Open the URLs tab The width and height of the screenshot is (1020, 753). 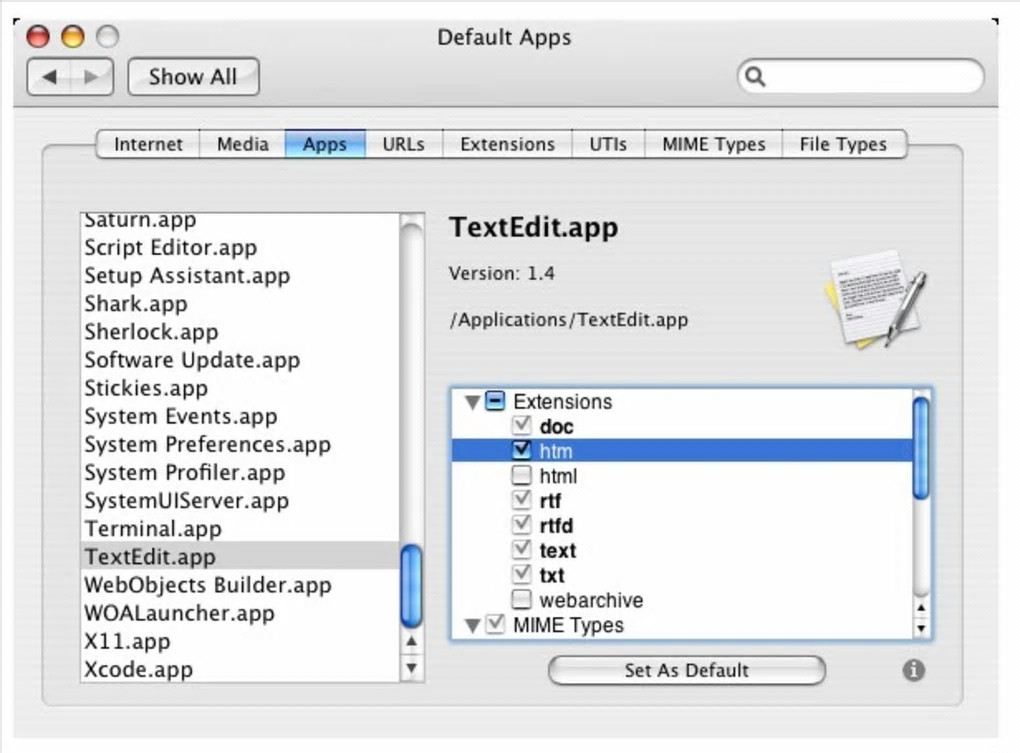403,144
